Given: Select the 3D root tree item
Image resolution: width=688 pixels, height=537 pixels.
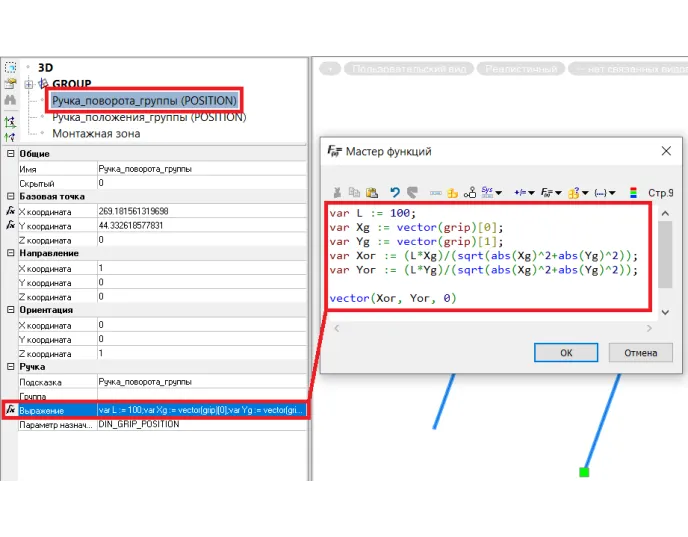Looking at the screenshot, I should pyautogui.click(x=45, y=68).
